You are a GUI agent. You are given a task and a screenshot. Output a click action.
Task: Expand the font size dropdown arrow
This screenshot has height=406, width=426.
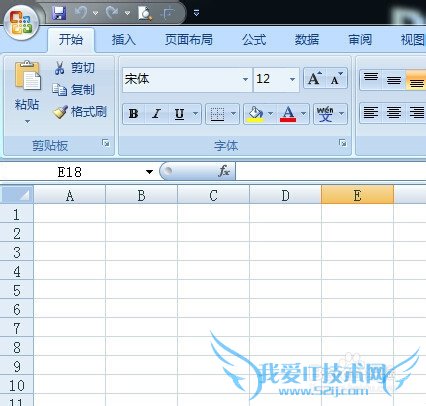point(292,79)
